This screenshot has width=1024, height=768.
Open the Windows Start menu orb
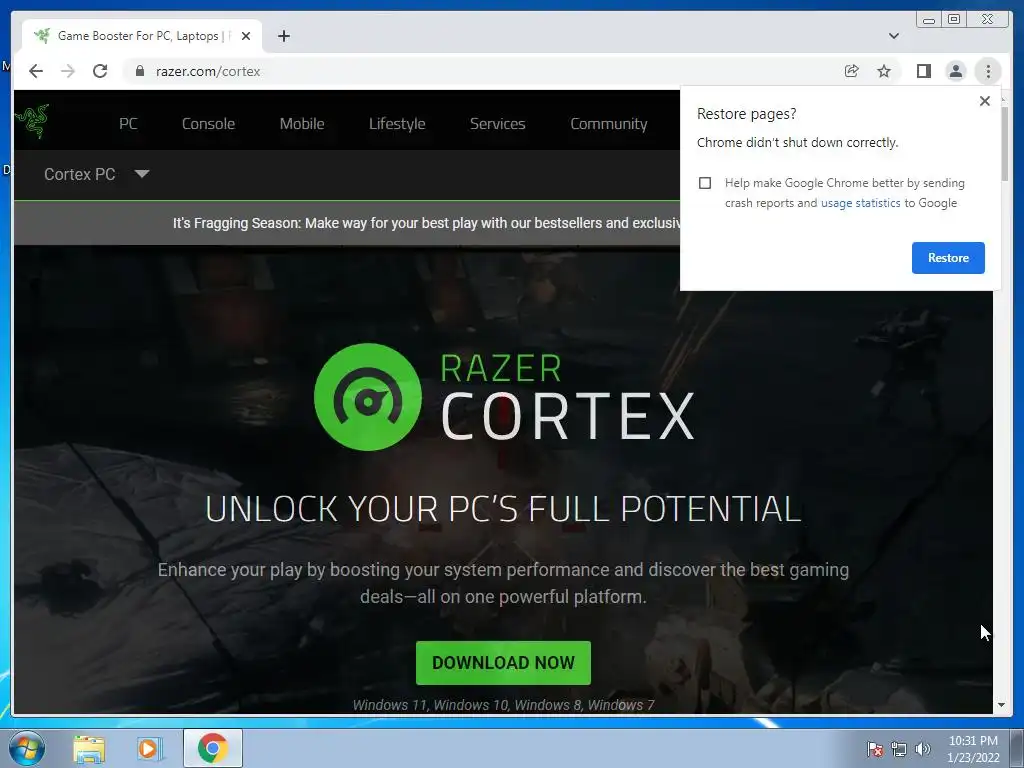(x=27, y=748)
